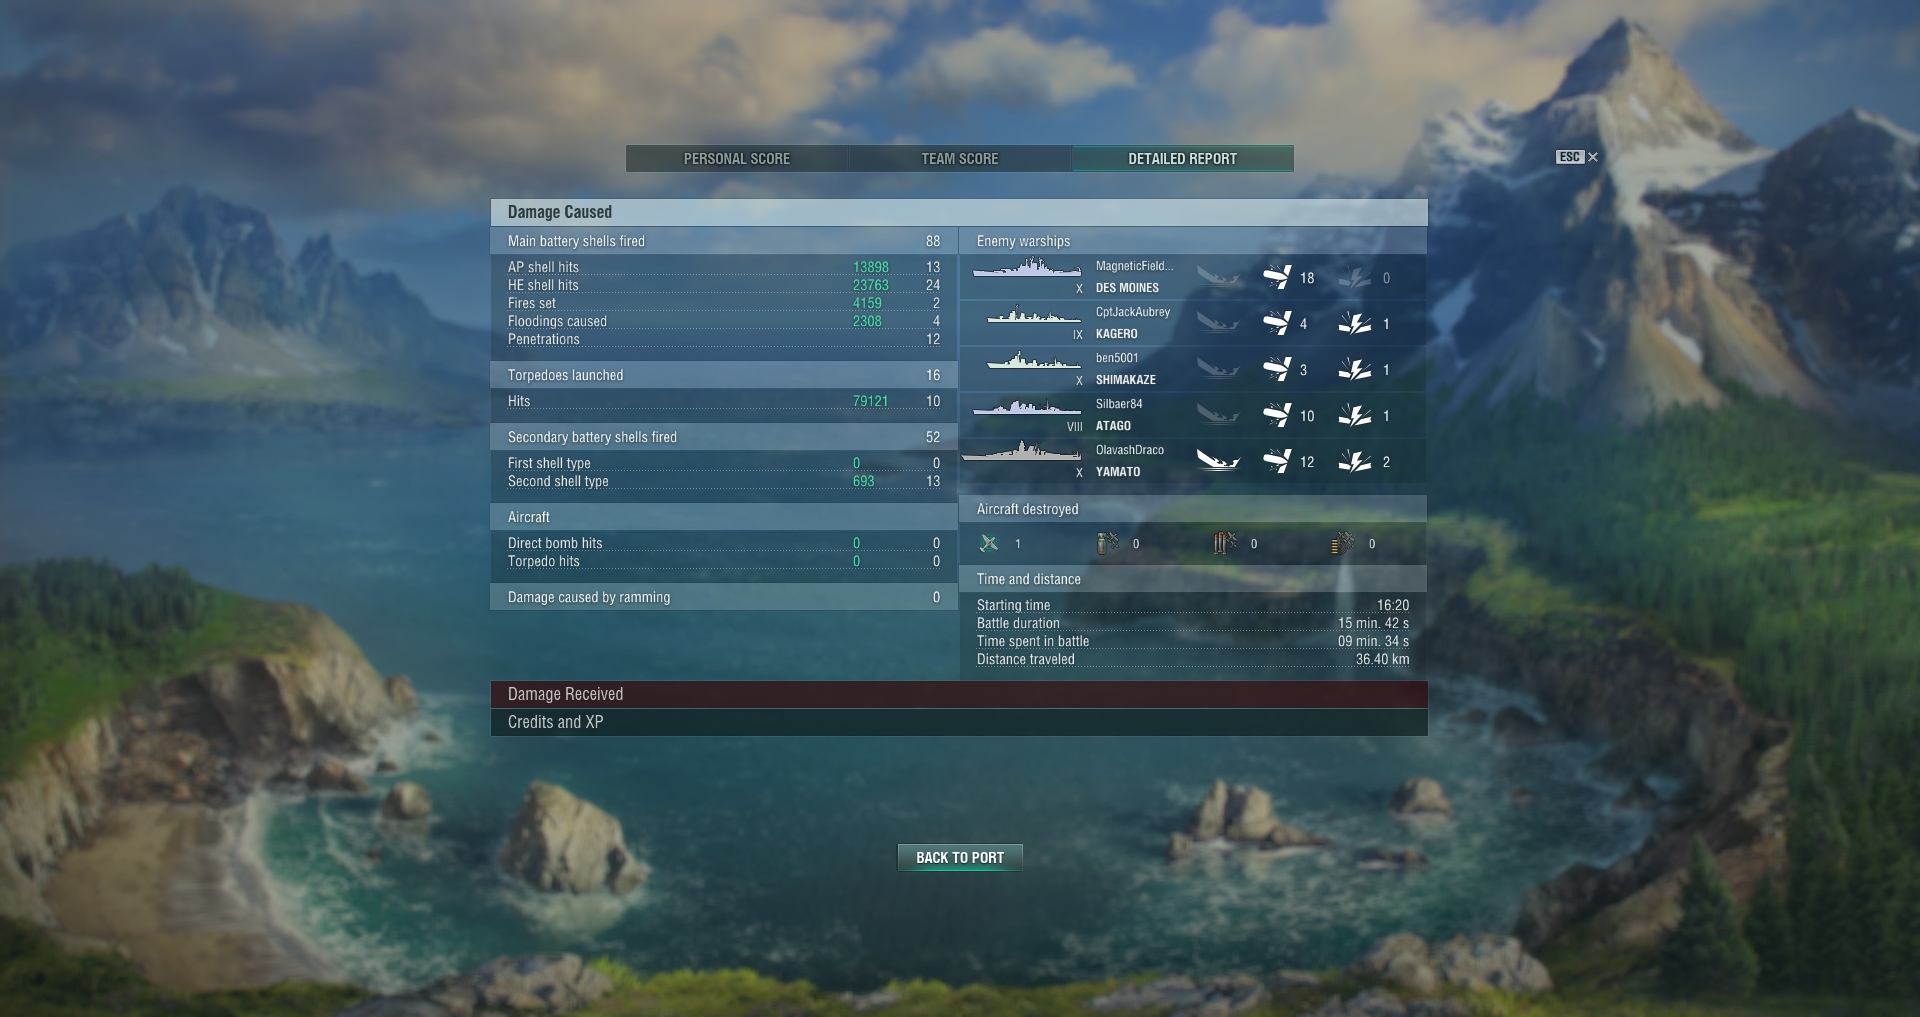
Task: Click the Back to Port button
Action: click(x=960, y=858)
